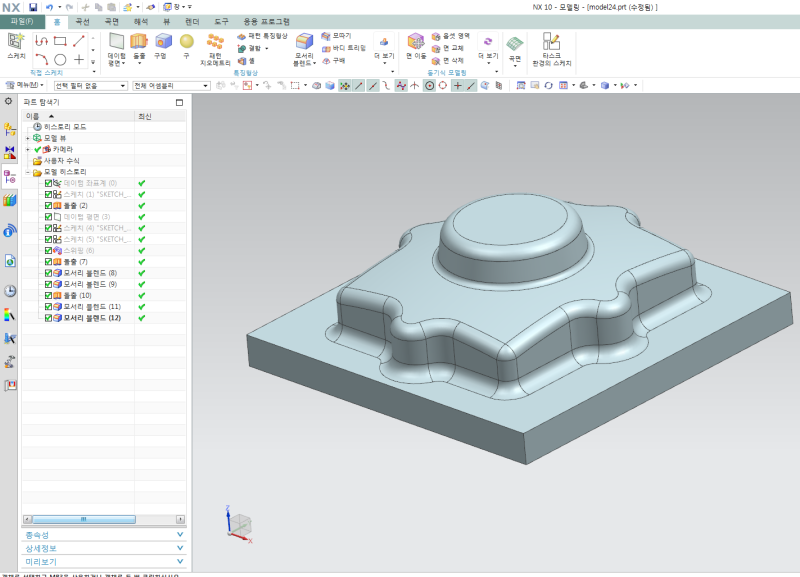800x577 pixels.
Task: Uncheck the 돌출 (7) feature checkbox
Action: (x=46, y=260)
